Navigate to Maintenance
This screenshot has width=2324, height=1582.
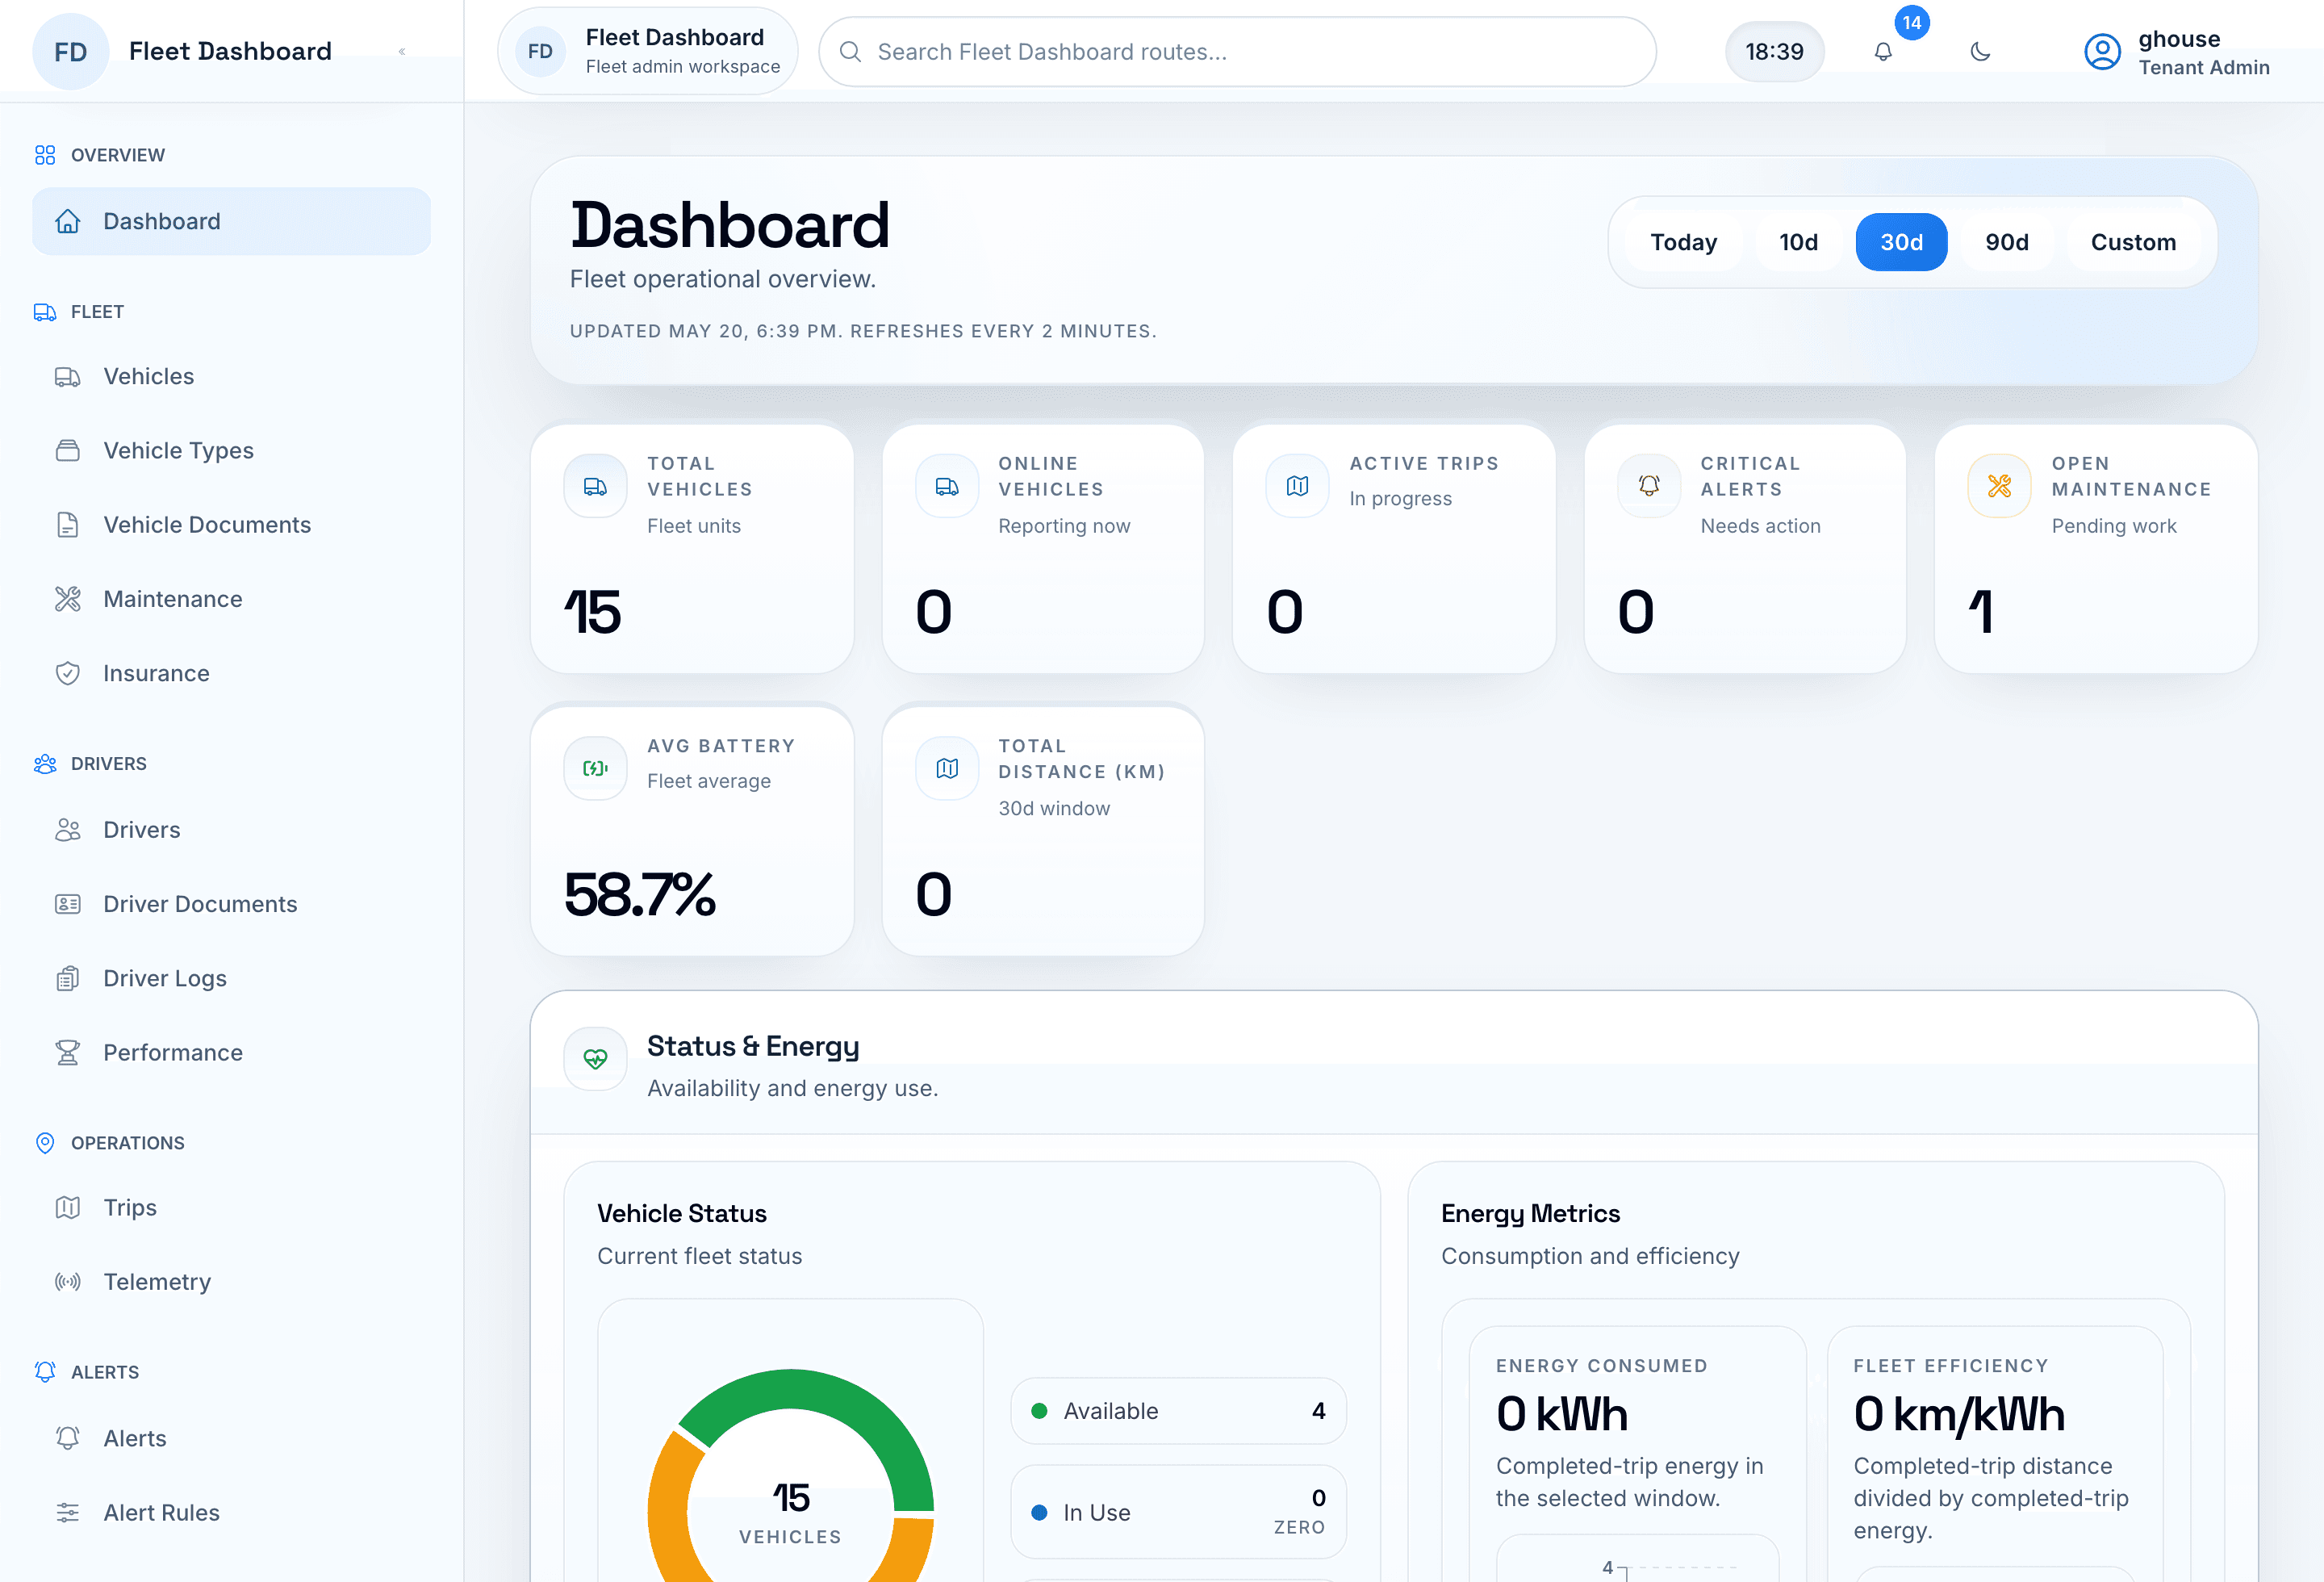[x=232, y=599]
